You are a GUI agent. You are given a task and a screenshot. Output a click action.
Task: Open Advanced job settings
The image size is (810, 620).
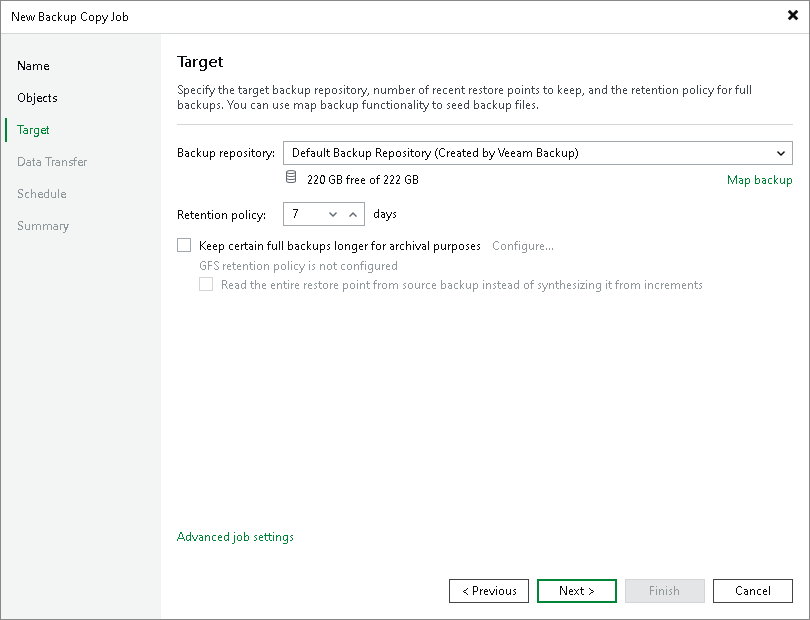[x=234, y=537]
